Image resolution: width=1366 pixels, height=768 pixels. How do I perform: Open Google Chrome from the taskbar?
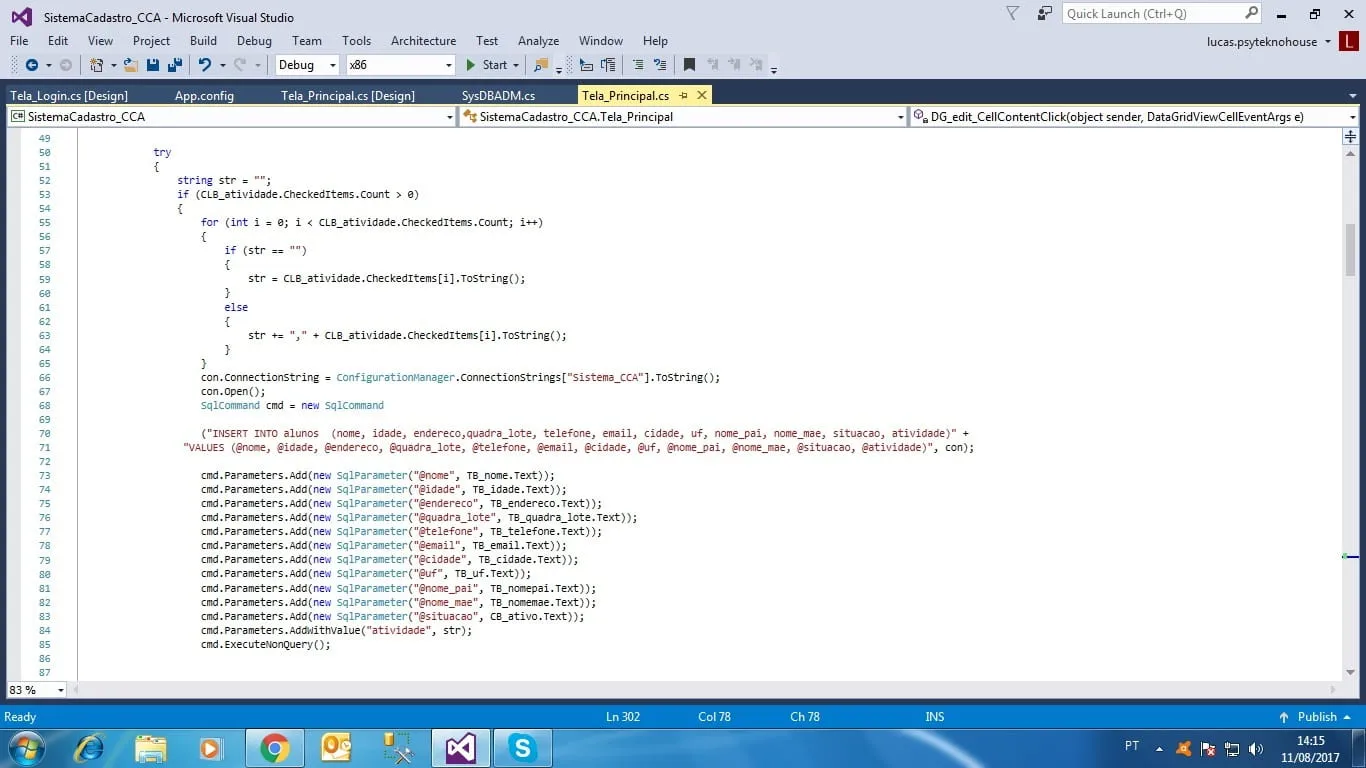[x=274, y=747]
